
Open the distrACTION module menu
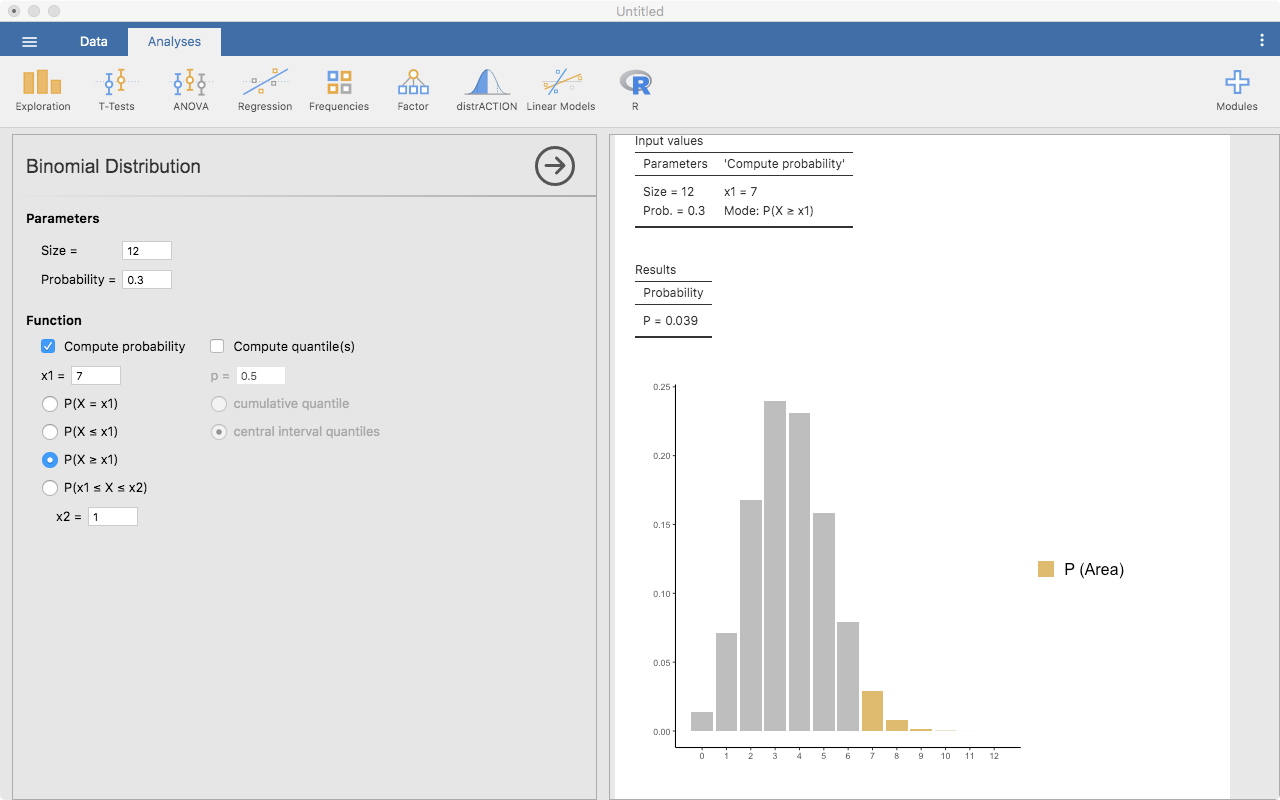point(486,90)
